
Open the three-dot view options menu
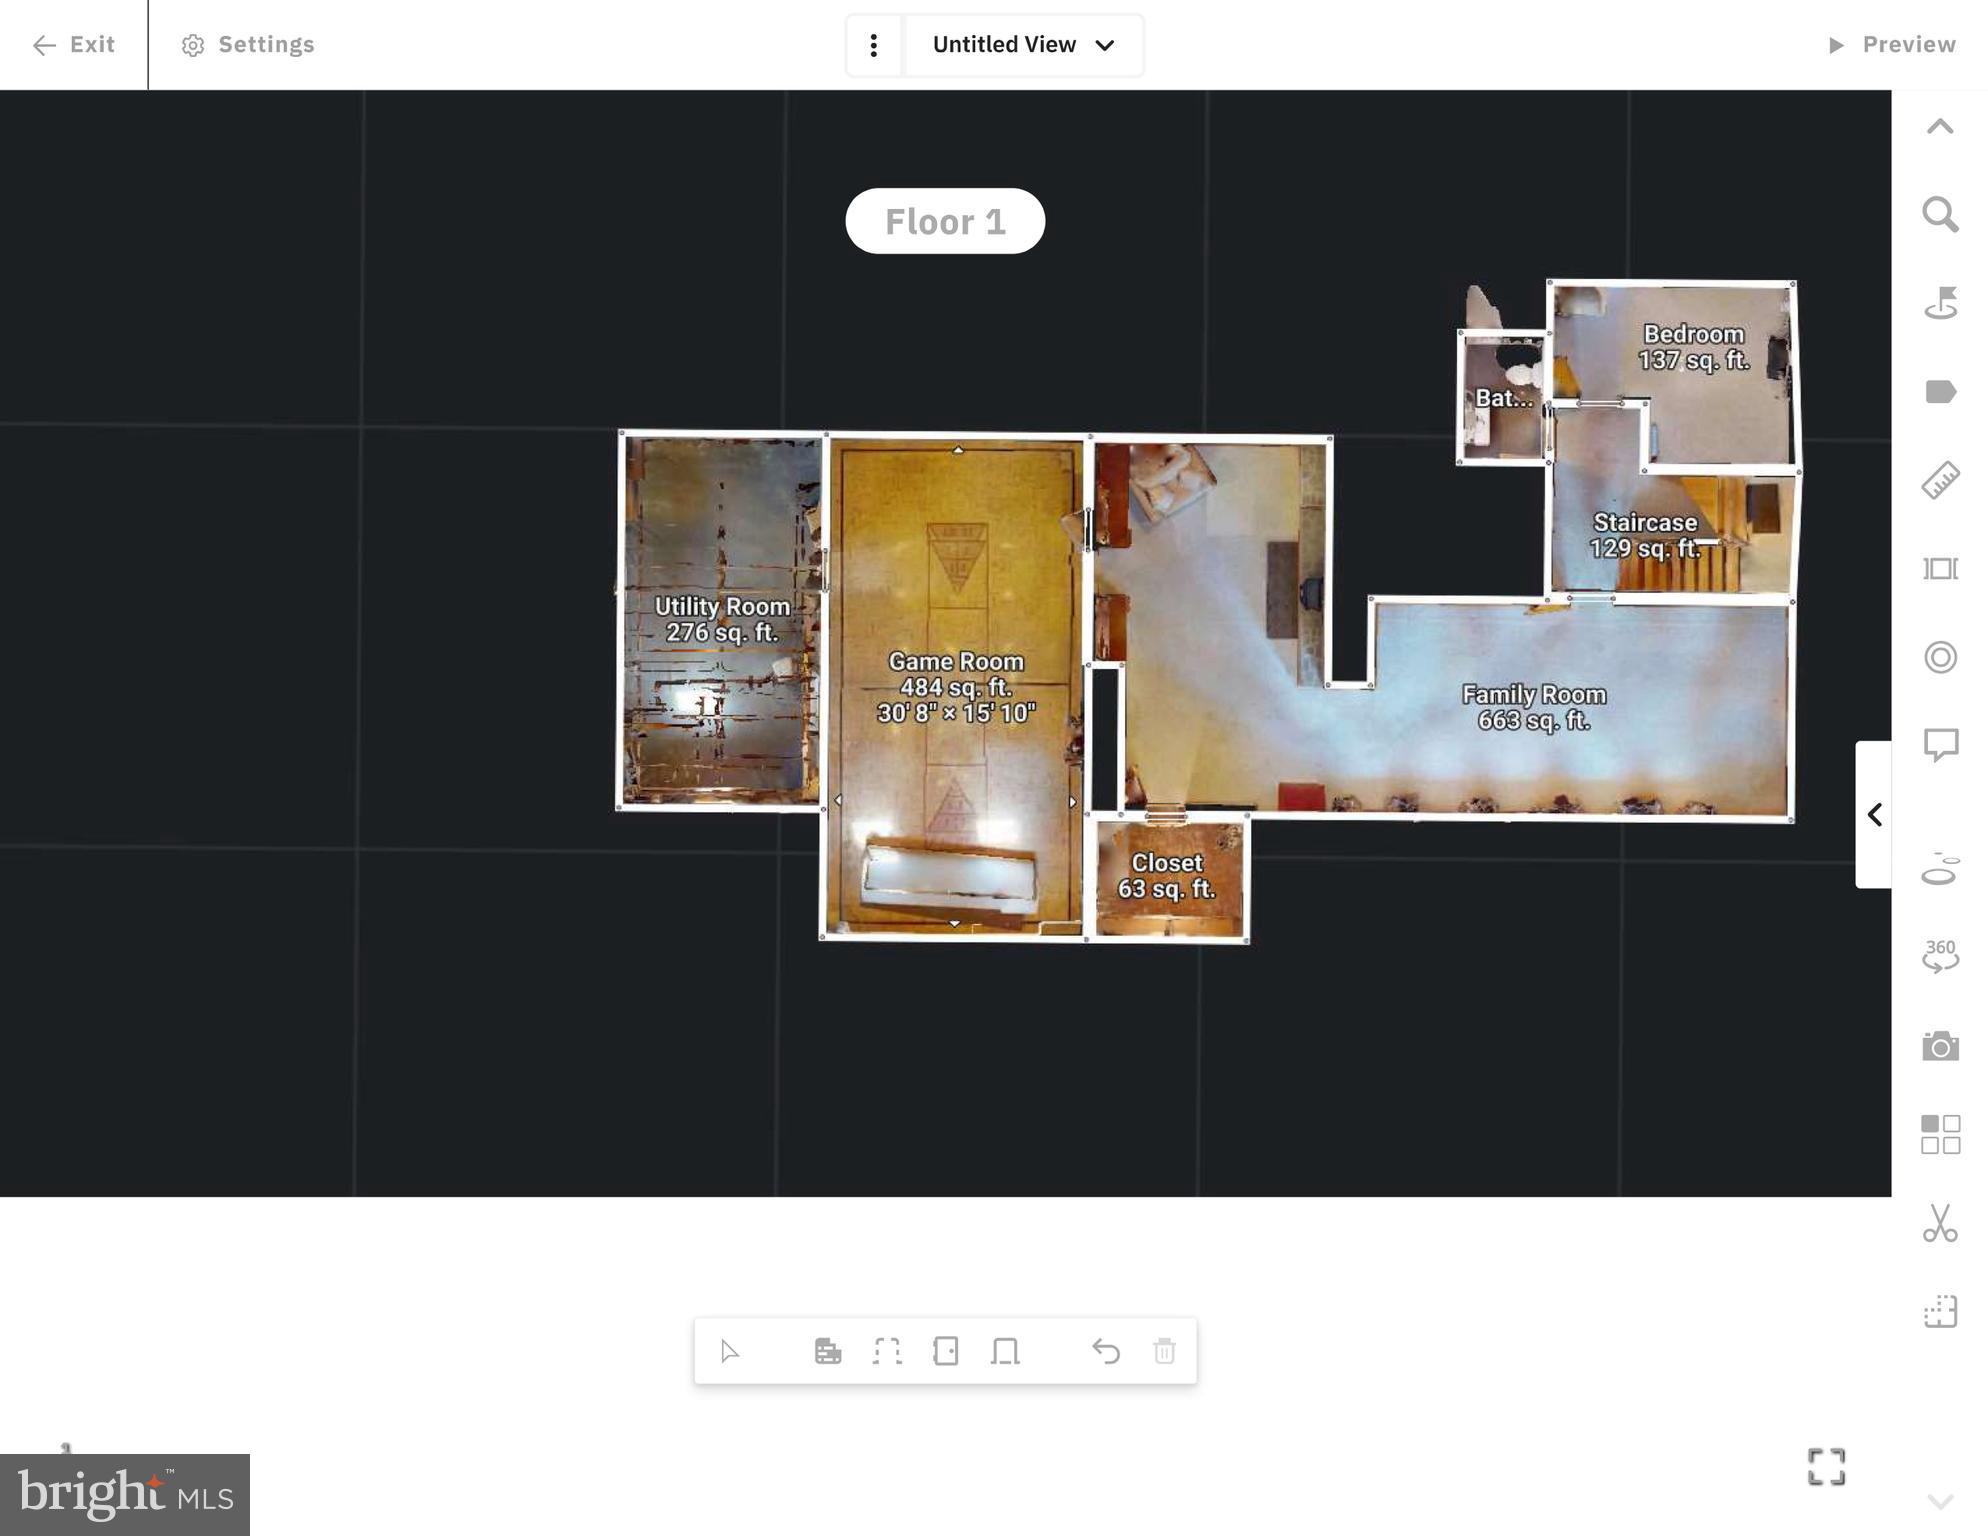point(874,45)
